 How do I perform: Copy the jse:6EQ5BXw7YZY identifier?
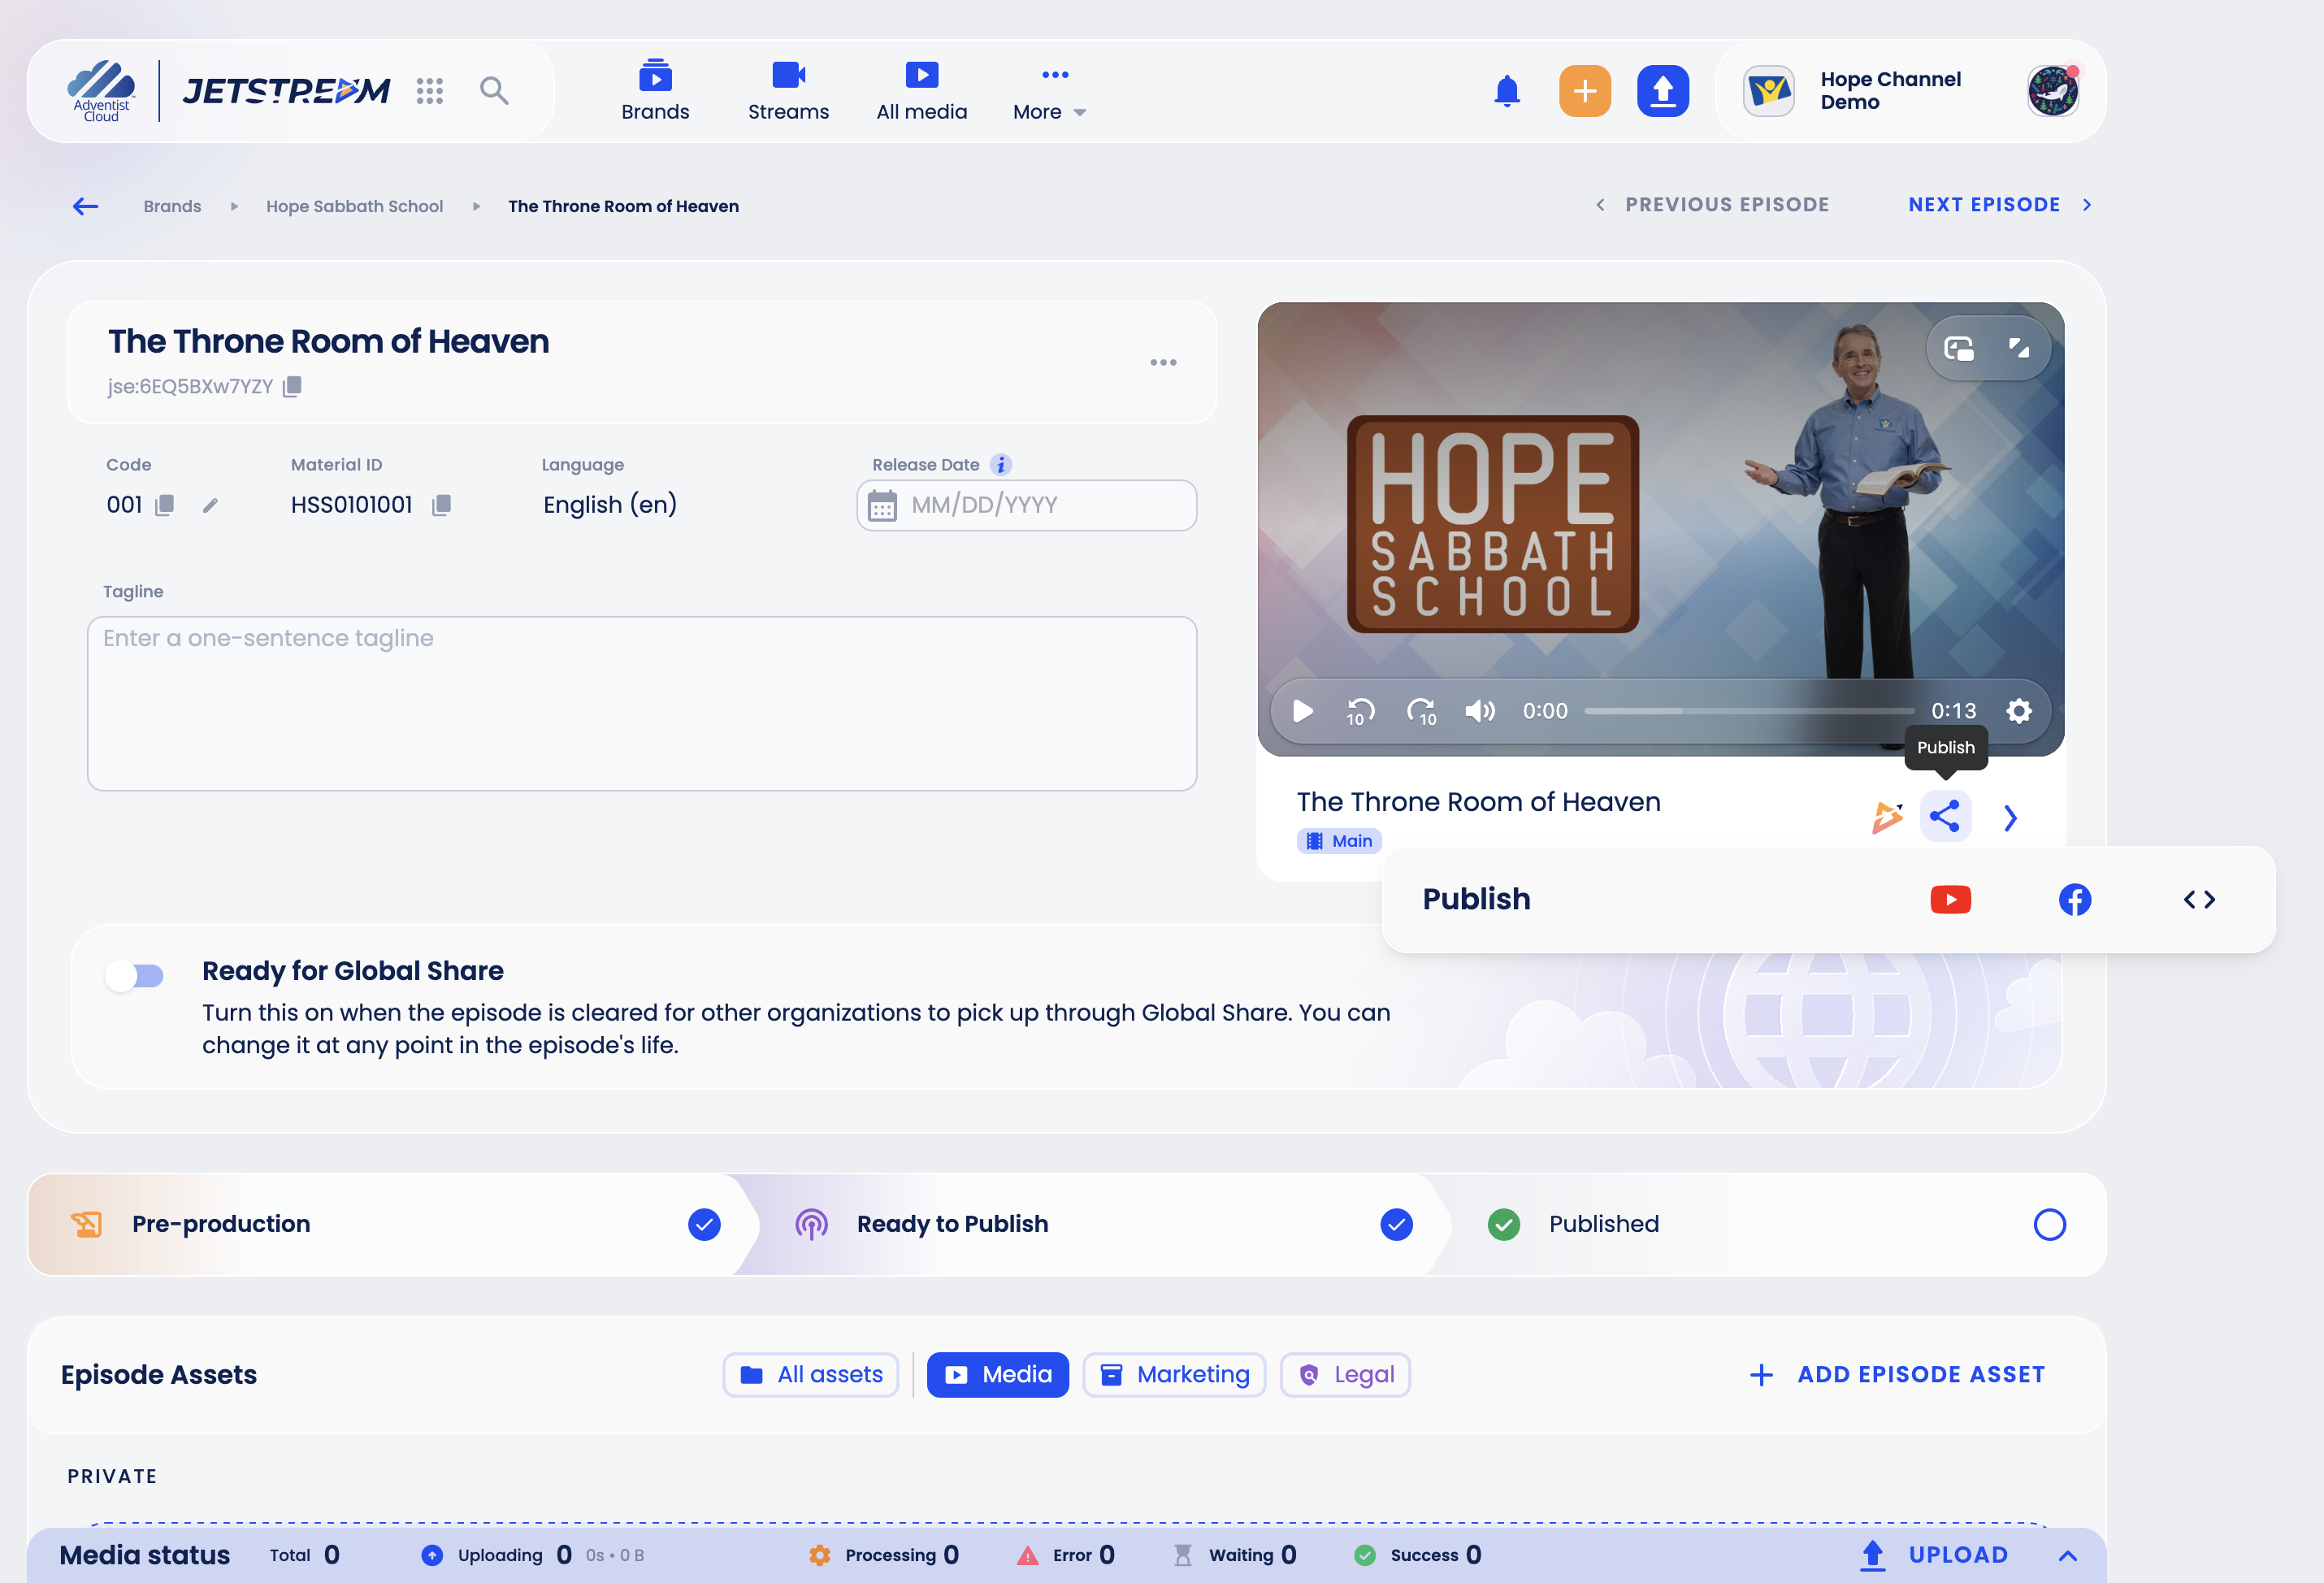(x=292, y=386)
